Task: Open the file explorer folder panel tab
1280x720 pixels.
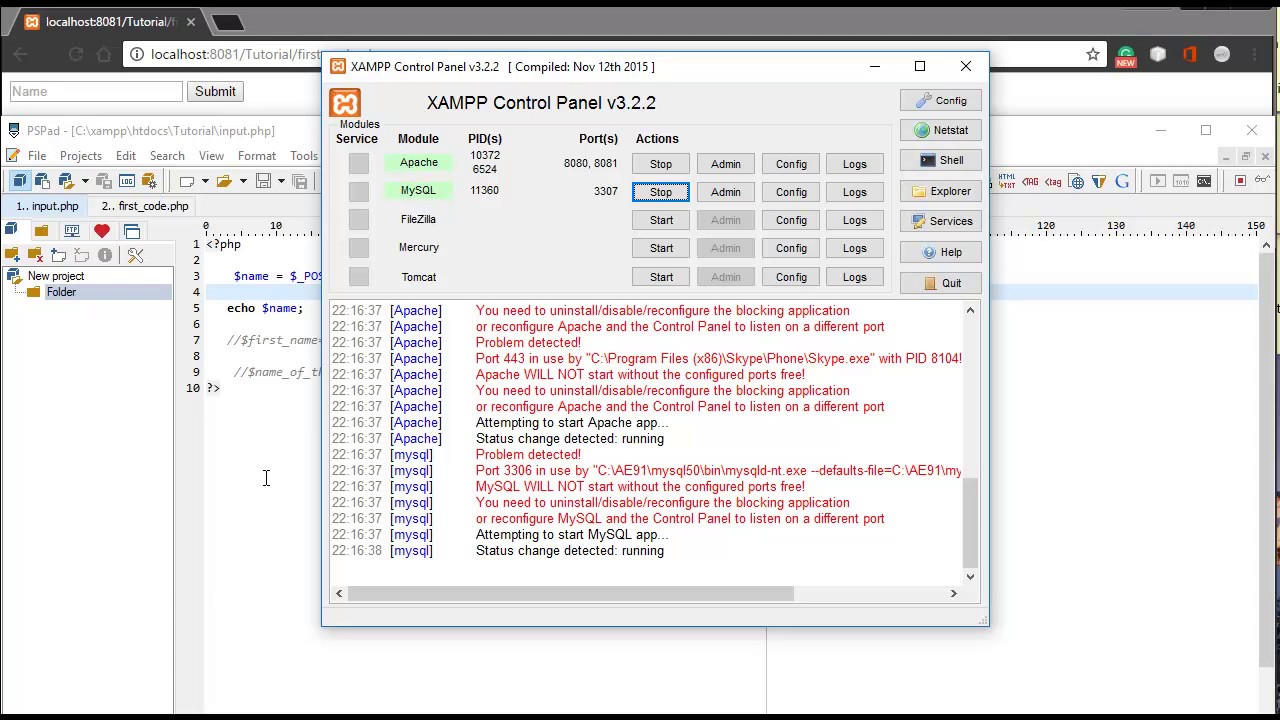Action: tap(41, 231)
